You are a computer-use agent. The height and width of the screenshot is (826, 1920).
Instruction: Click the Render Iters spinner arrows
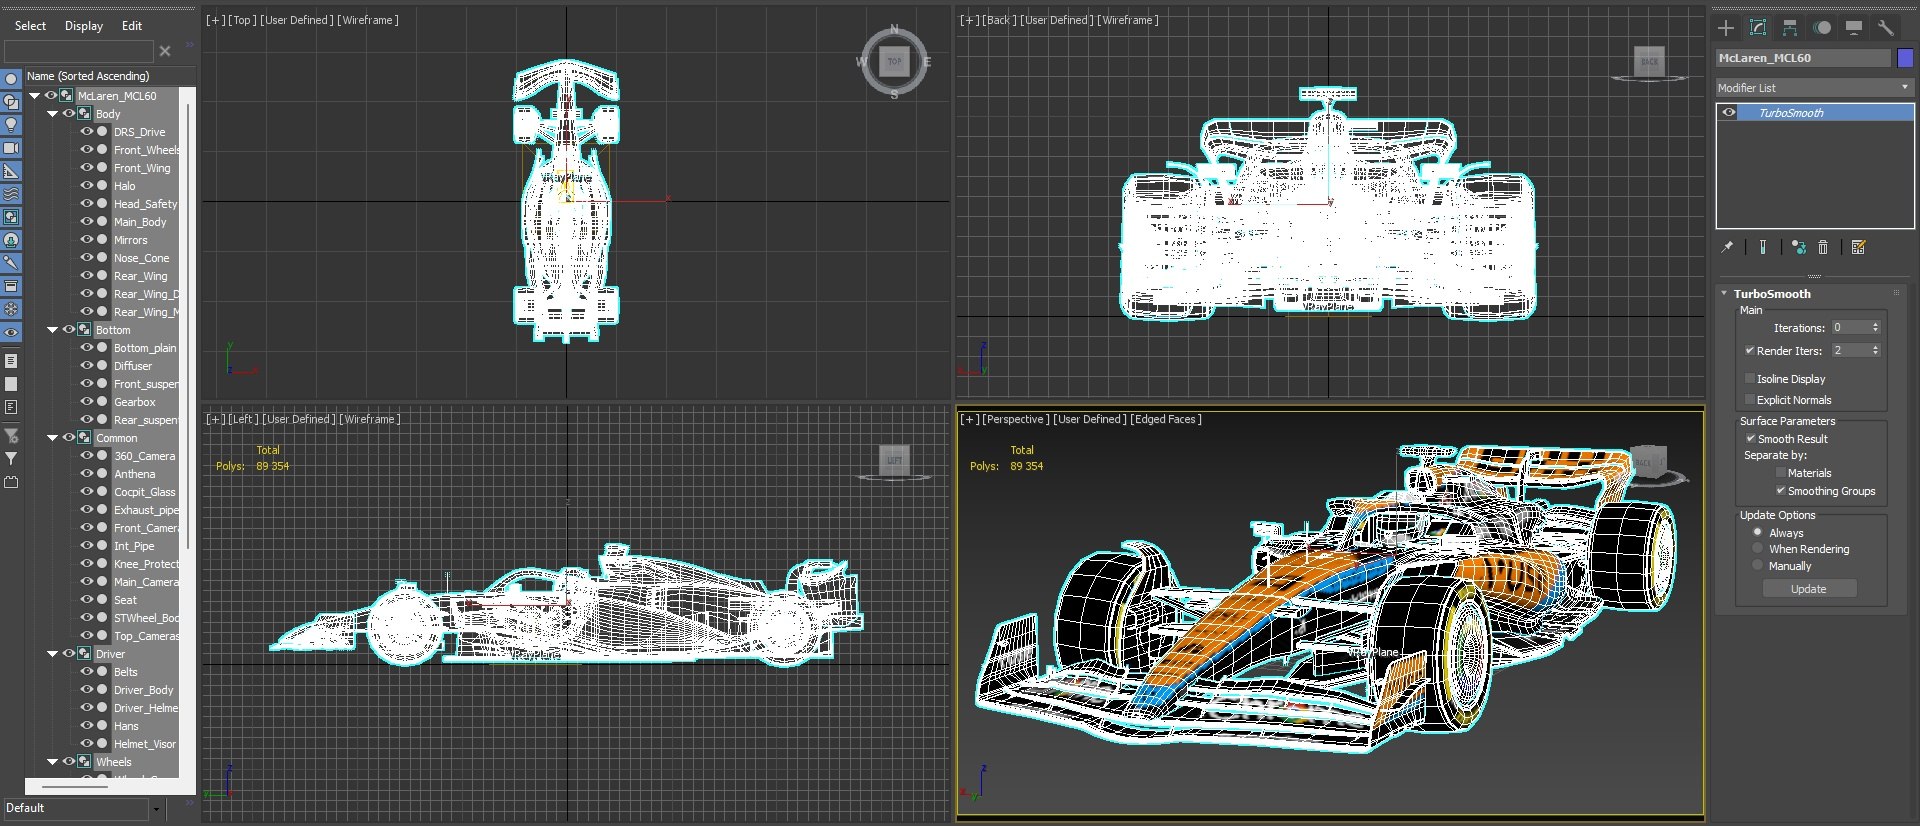pyautogui.click(x=1876, y=350)
